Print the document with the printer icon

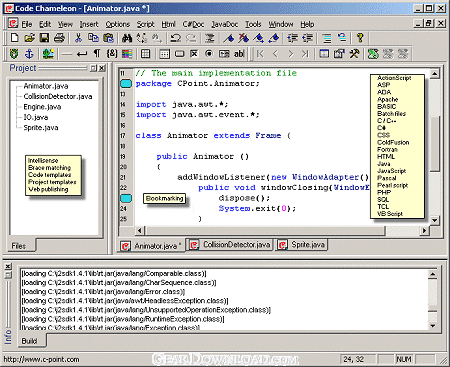[x=59, y=38]
